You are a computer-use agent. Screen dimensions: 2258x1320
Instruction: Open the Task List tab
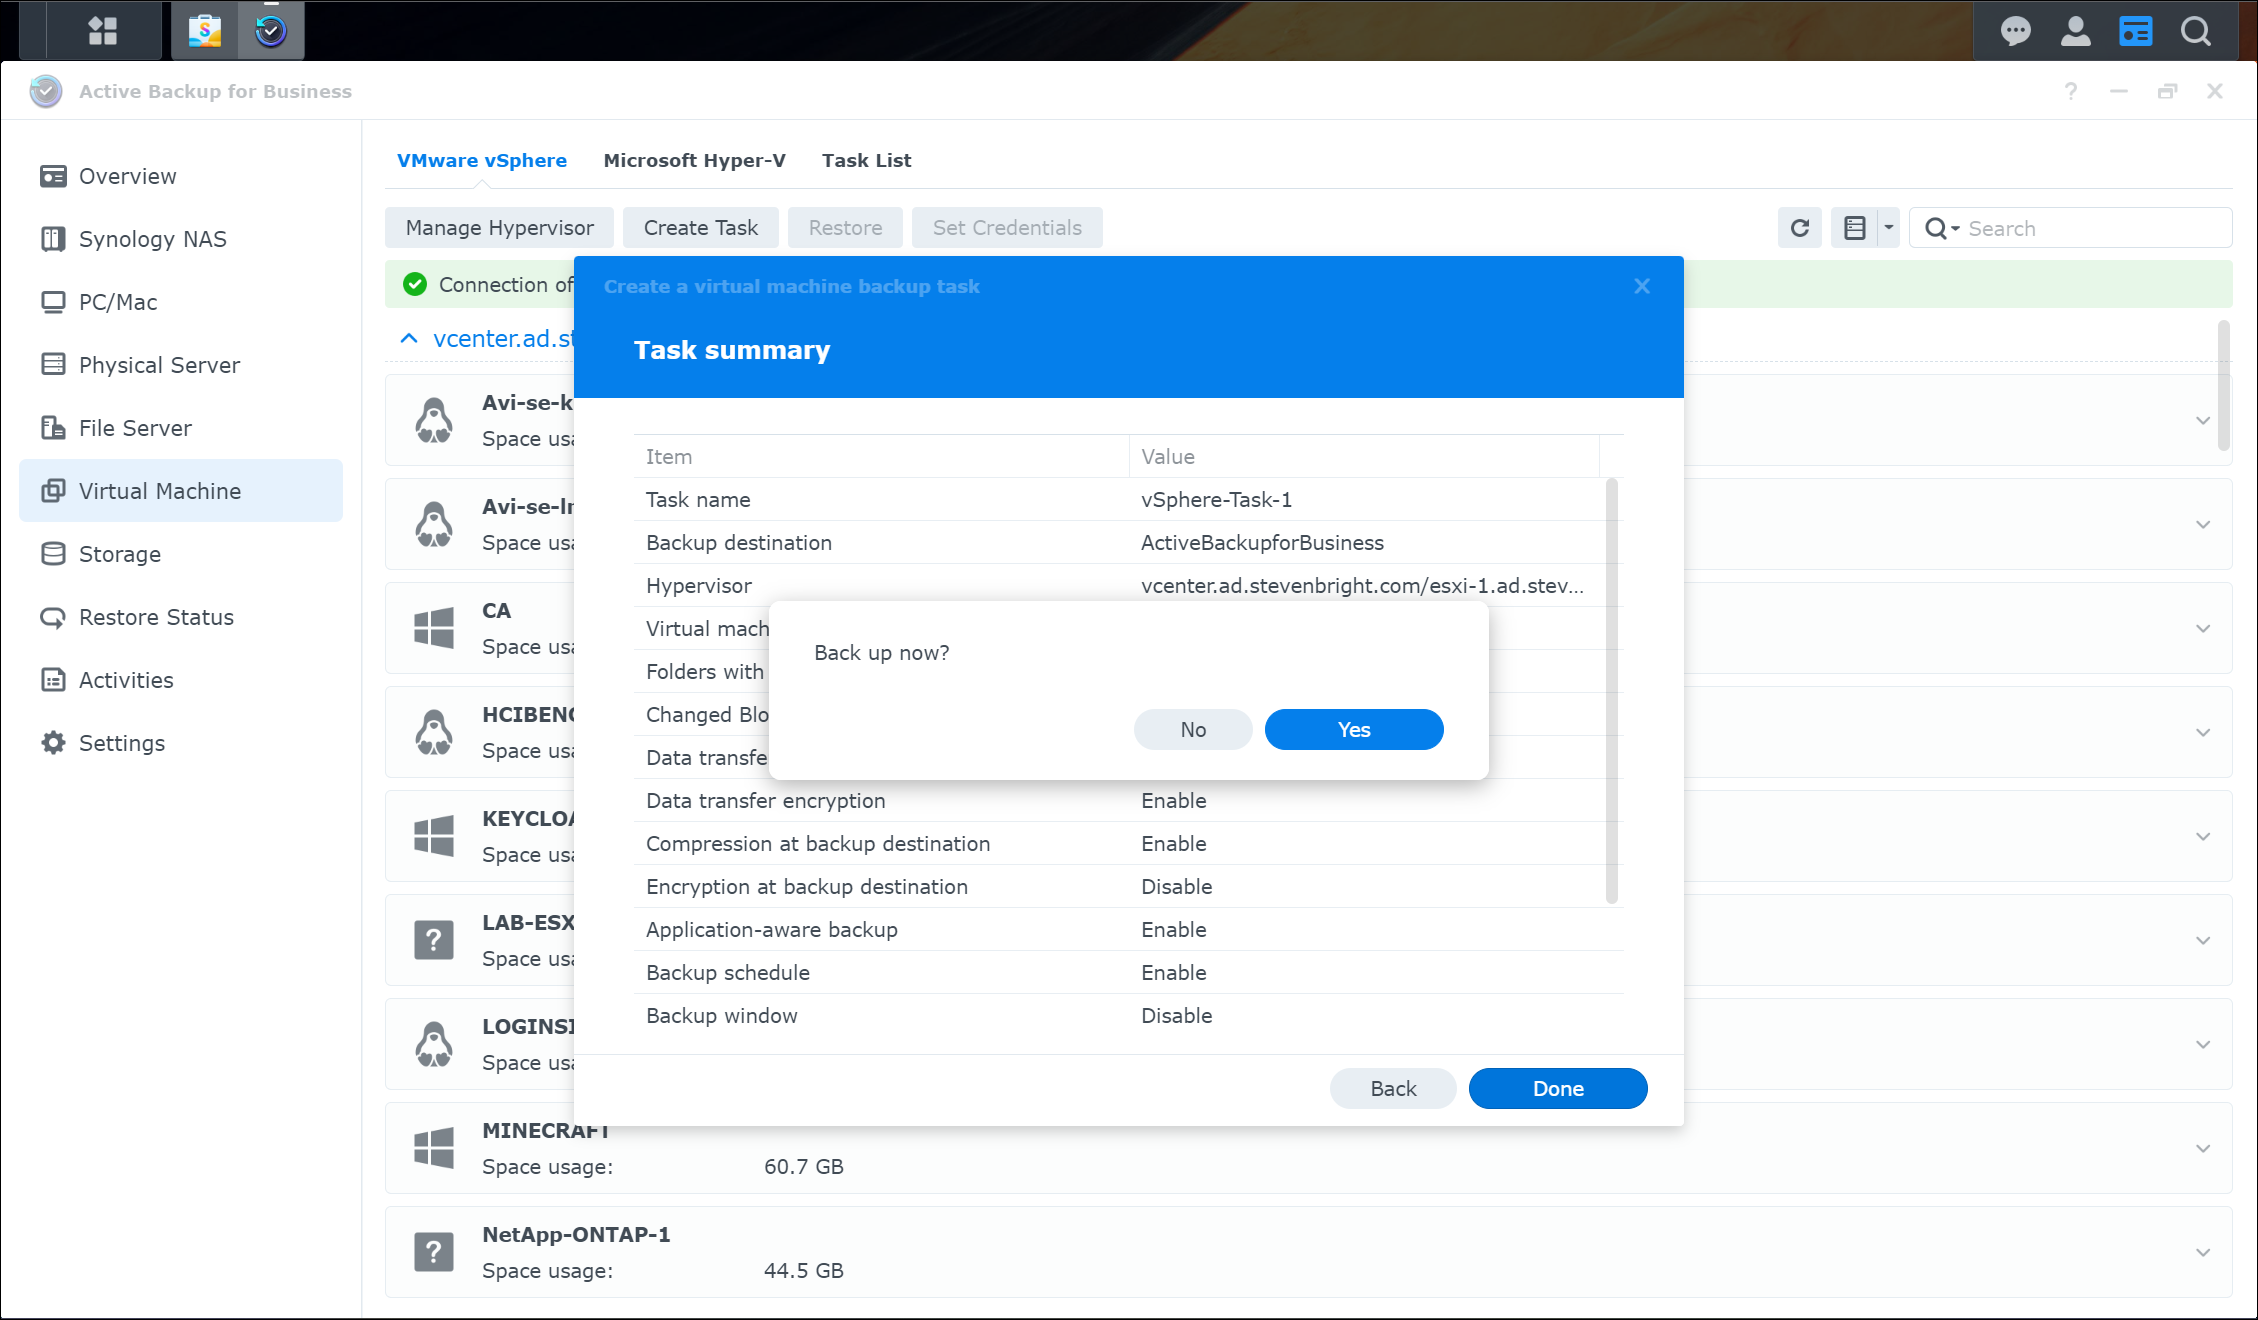(866, 160)
